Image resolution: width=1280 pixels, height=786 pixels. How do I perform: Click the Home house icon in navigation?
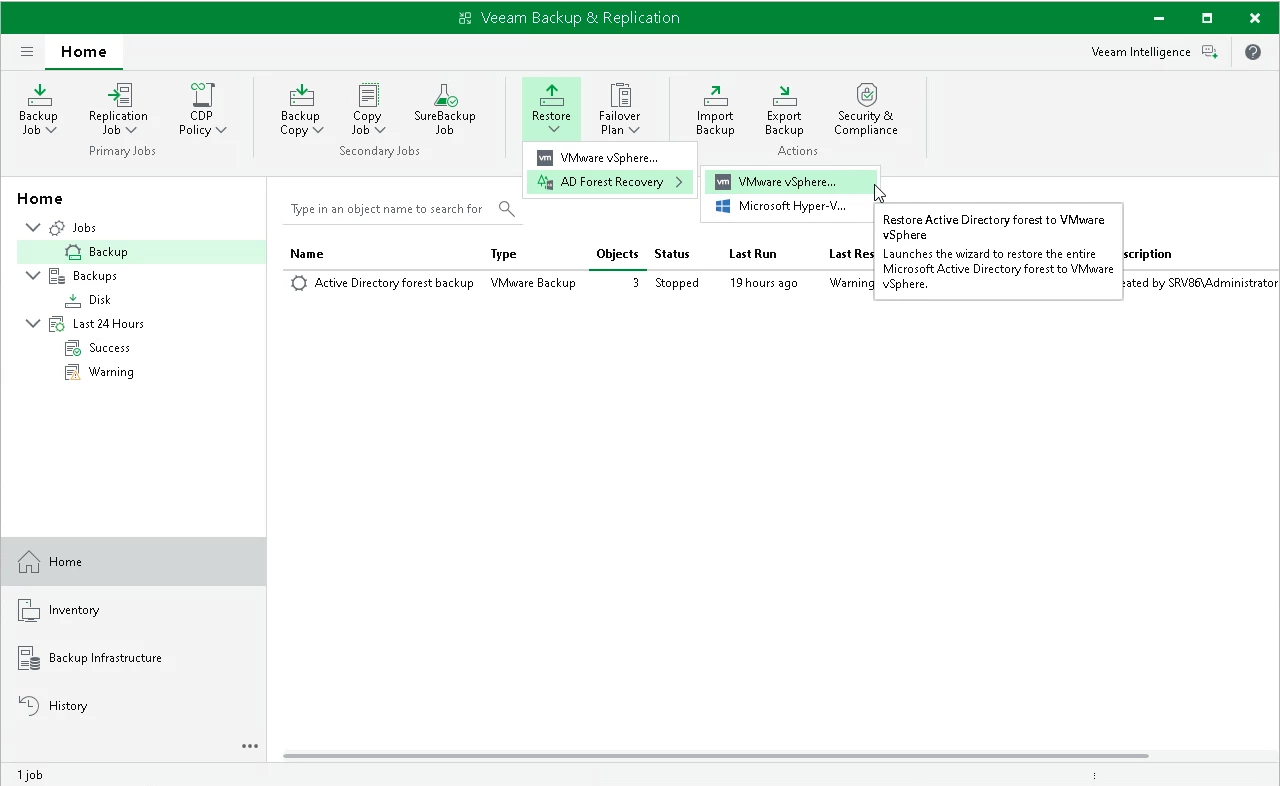(30, 562)
